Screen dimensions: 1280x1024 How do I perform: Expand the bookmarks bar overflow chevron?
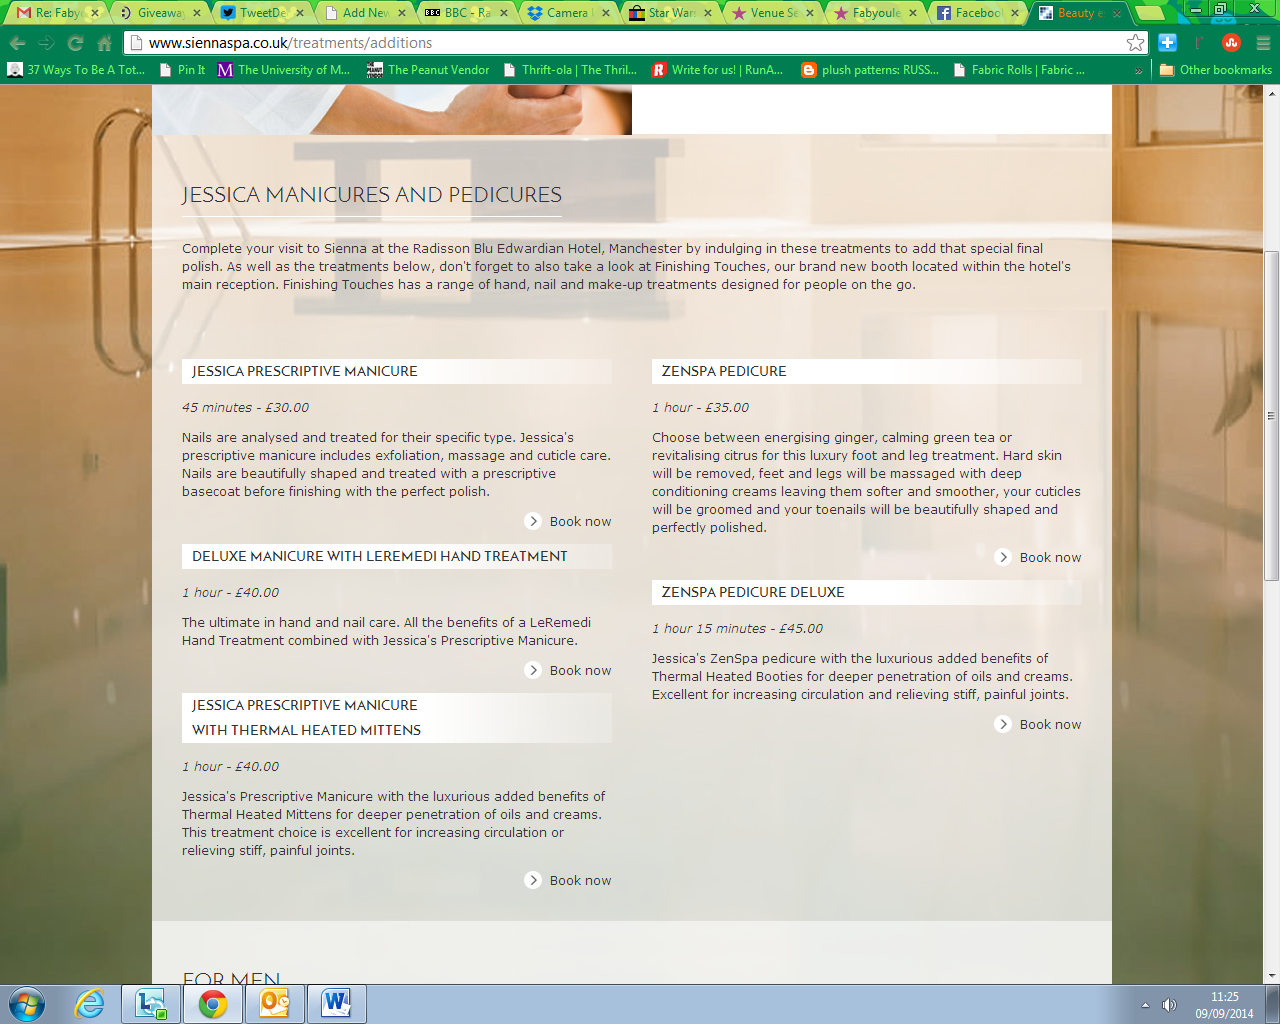(x=1138, y=70)
